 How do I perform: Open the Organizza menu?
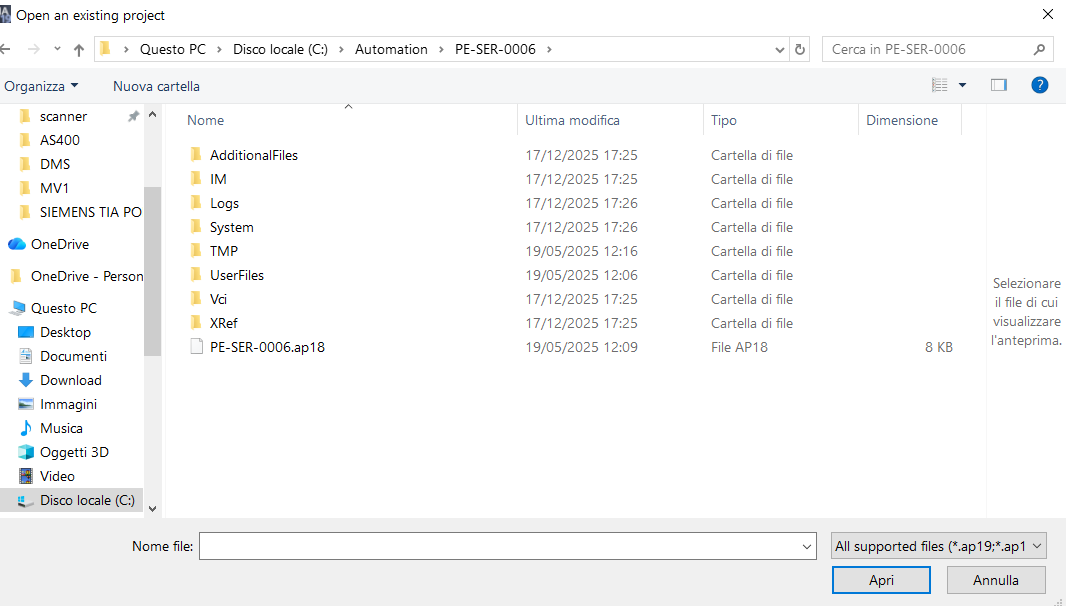41,86
